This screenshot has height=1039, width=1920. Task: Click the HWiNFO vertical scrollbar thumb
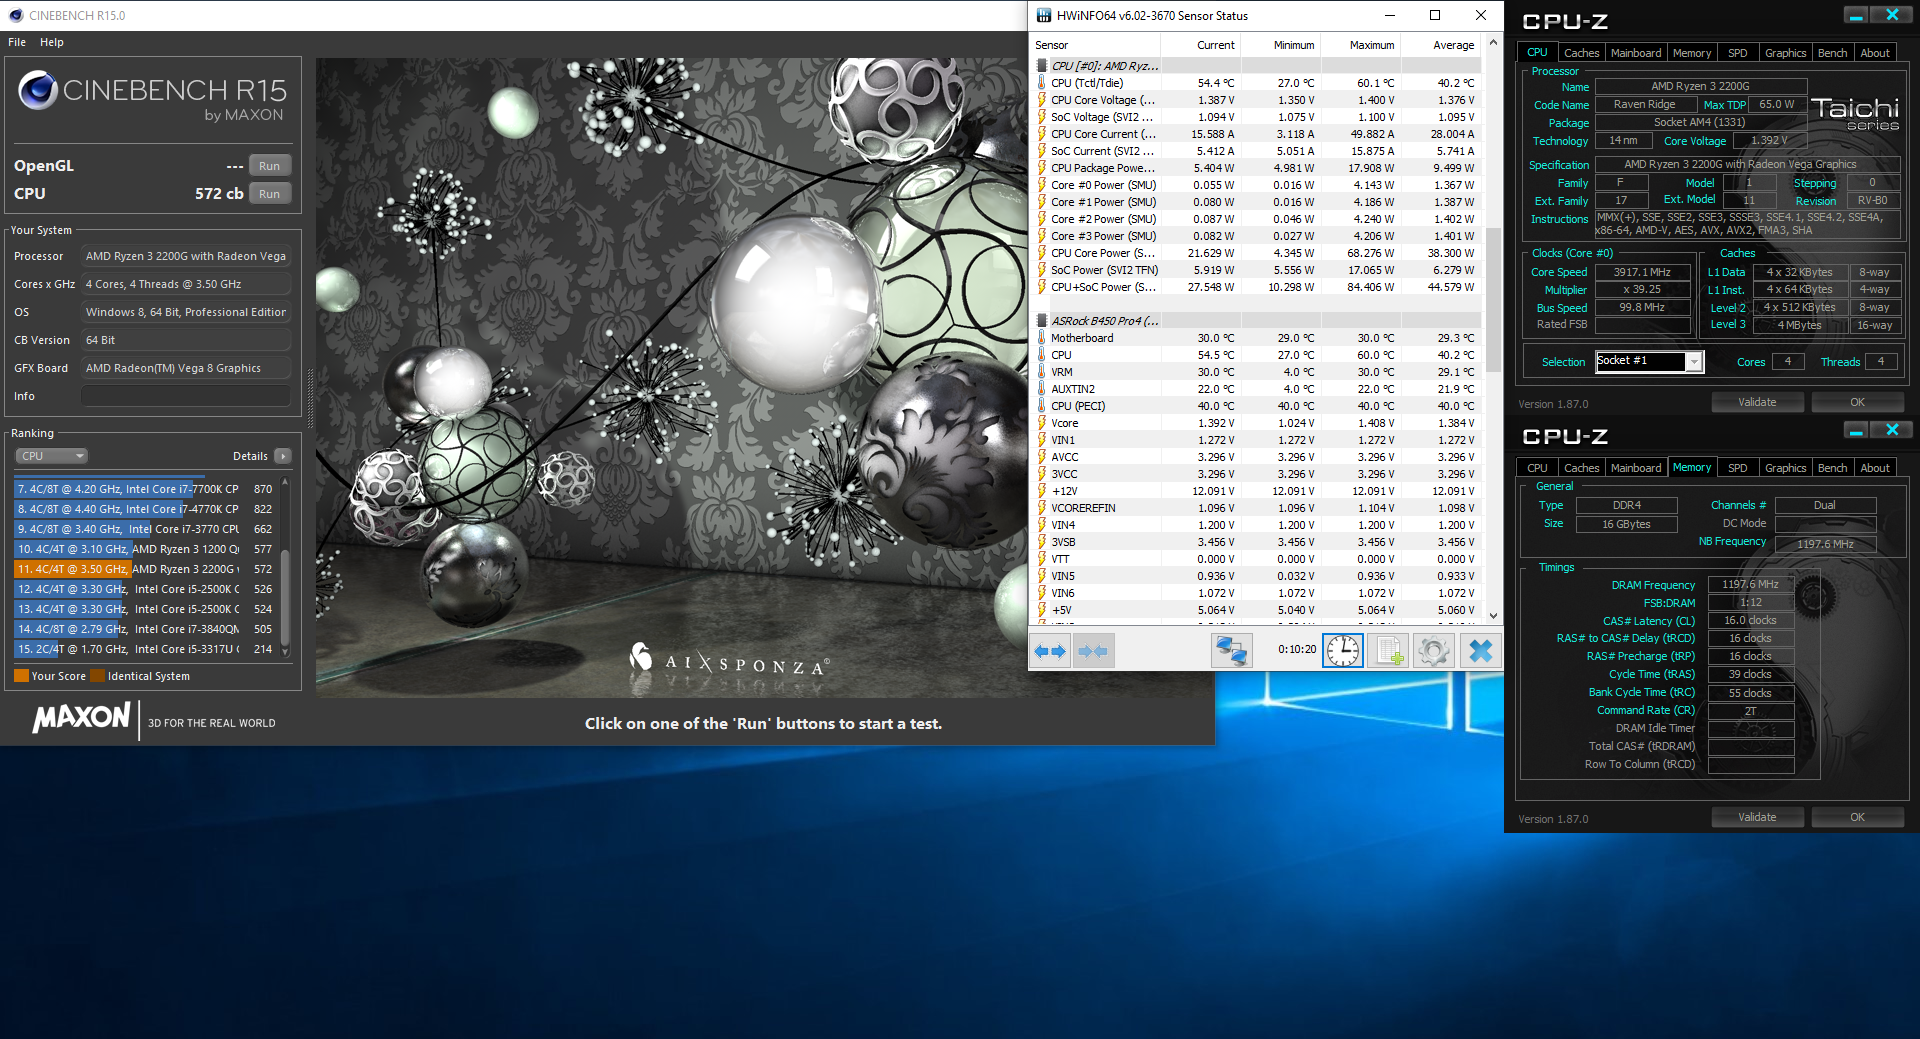[1493, 300]
